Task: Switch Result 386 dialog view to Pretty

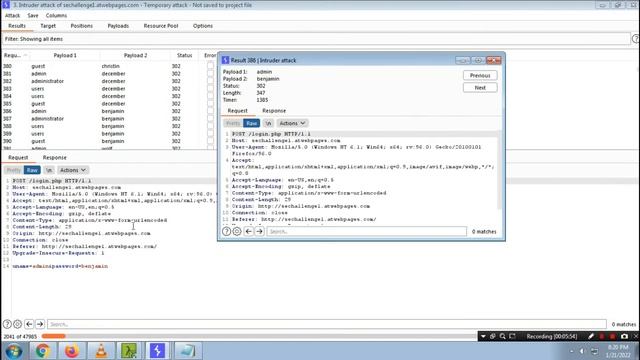Action: click(x=233, y=123)
